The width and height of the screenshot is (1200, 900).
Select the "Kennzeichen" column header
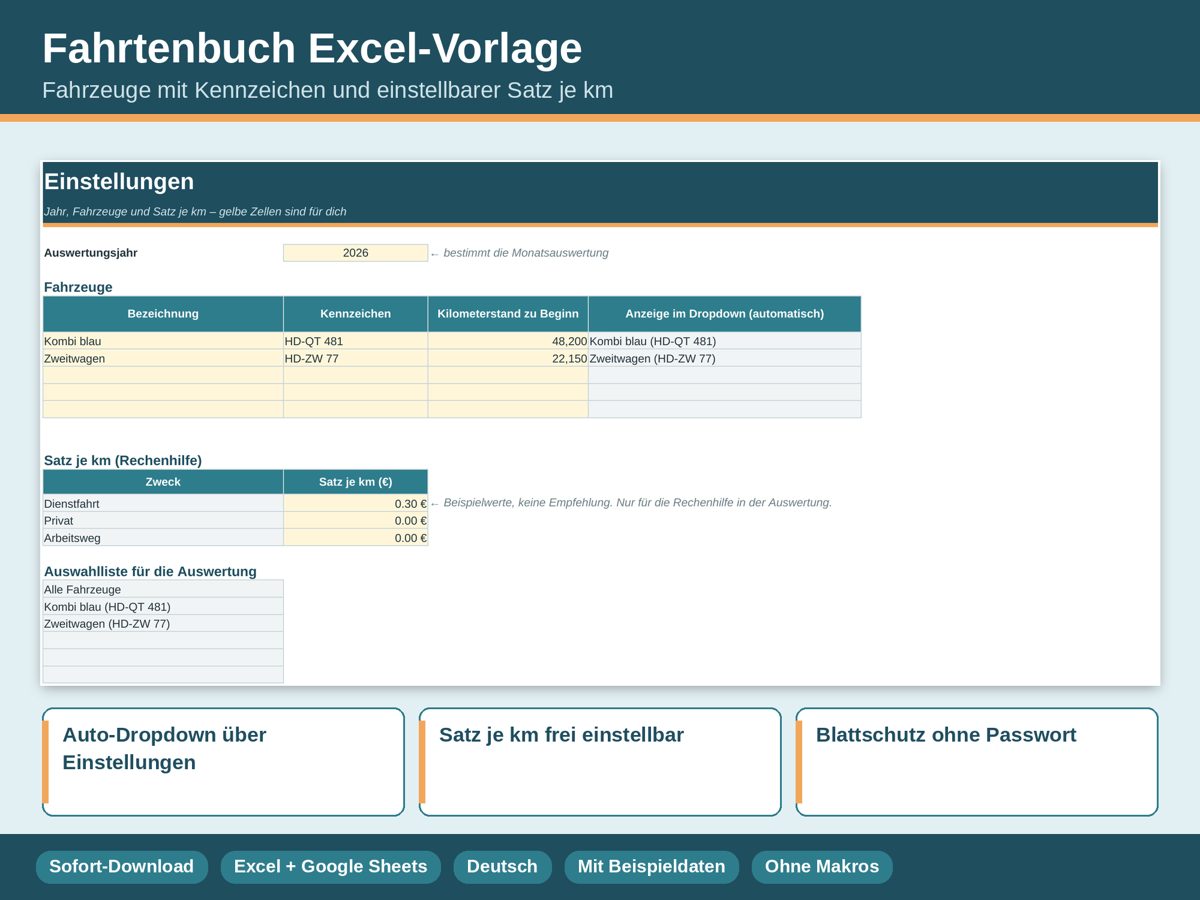click(355, 314)
